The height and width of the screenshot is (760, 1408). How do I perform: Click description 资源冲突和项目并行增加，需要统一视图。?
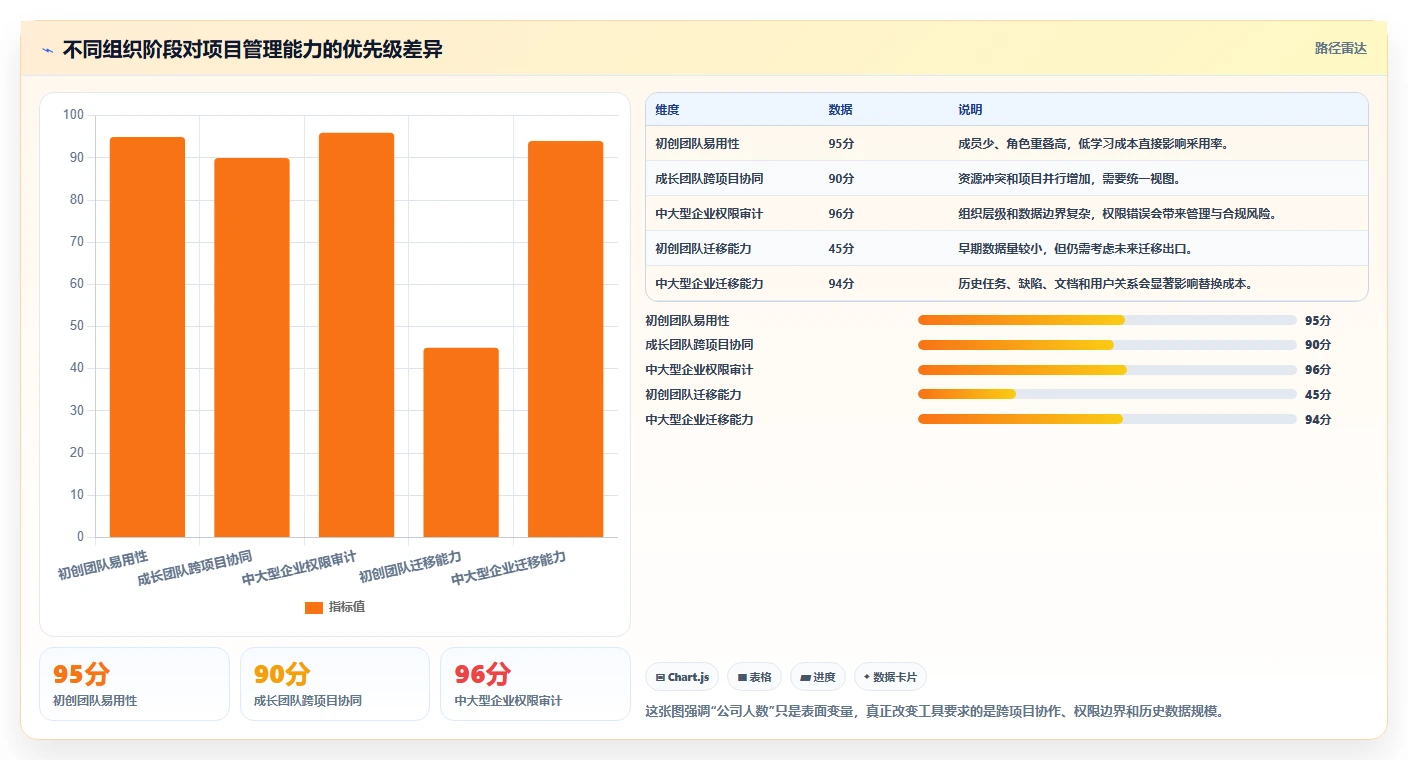coord(1069,179)
